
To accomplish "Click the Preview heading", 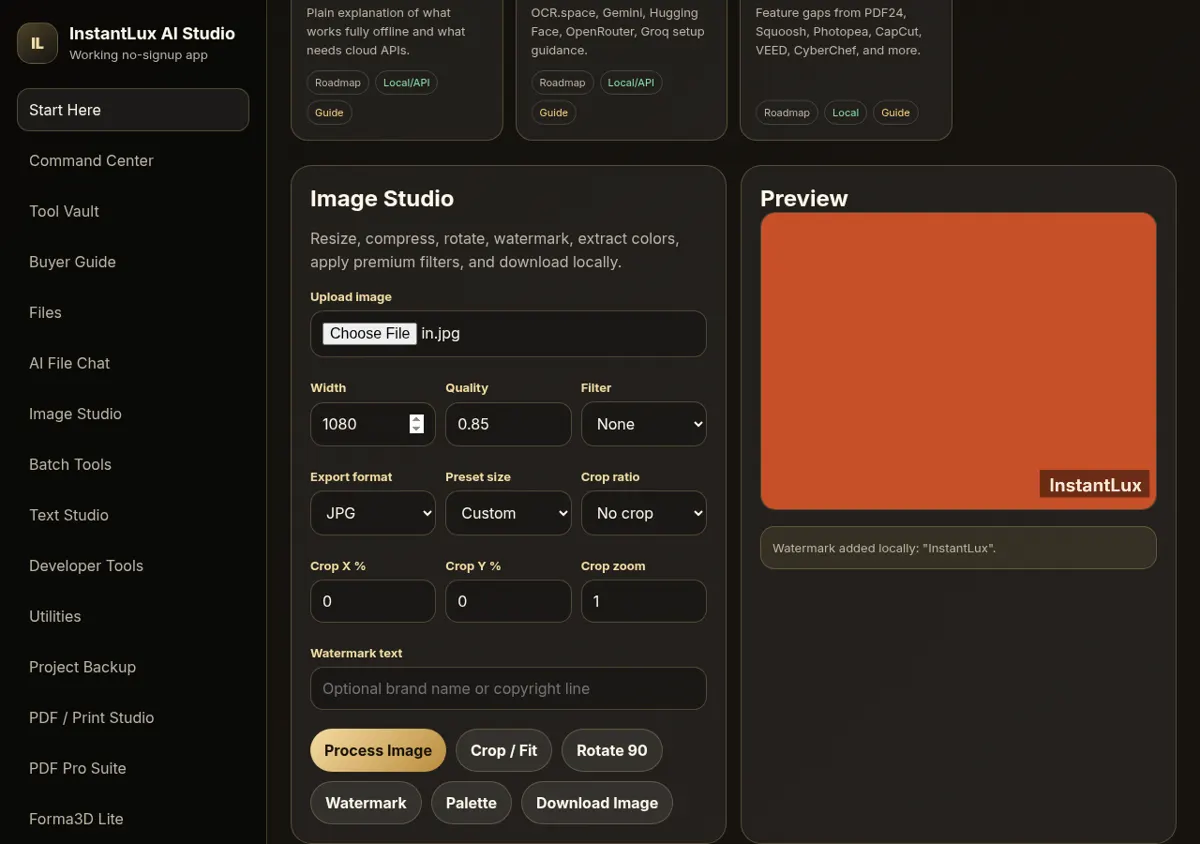I will (804, 199).
